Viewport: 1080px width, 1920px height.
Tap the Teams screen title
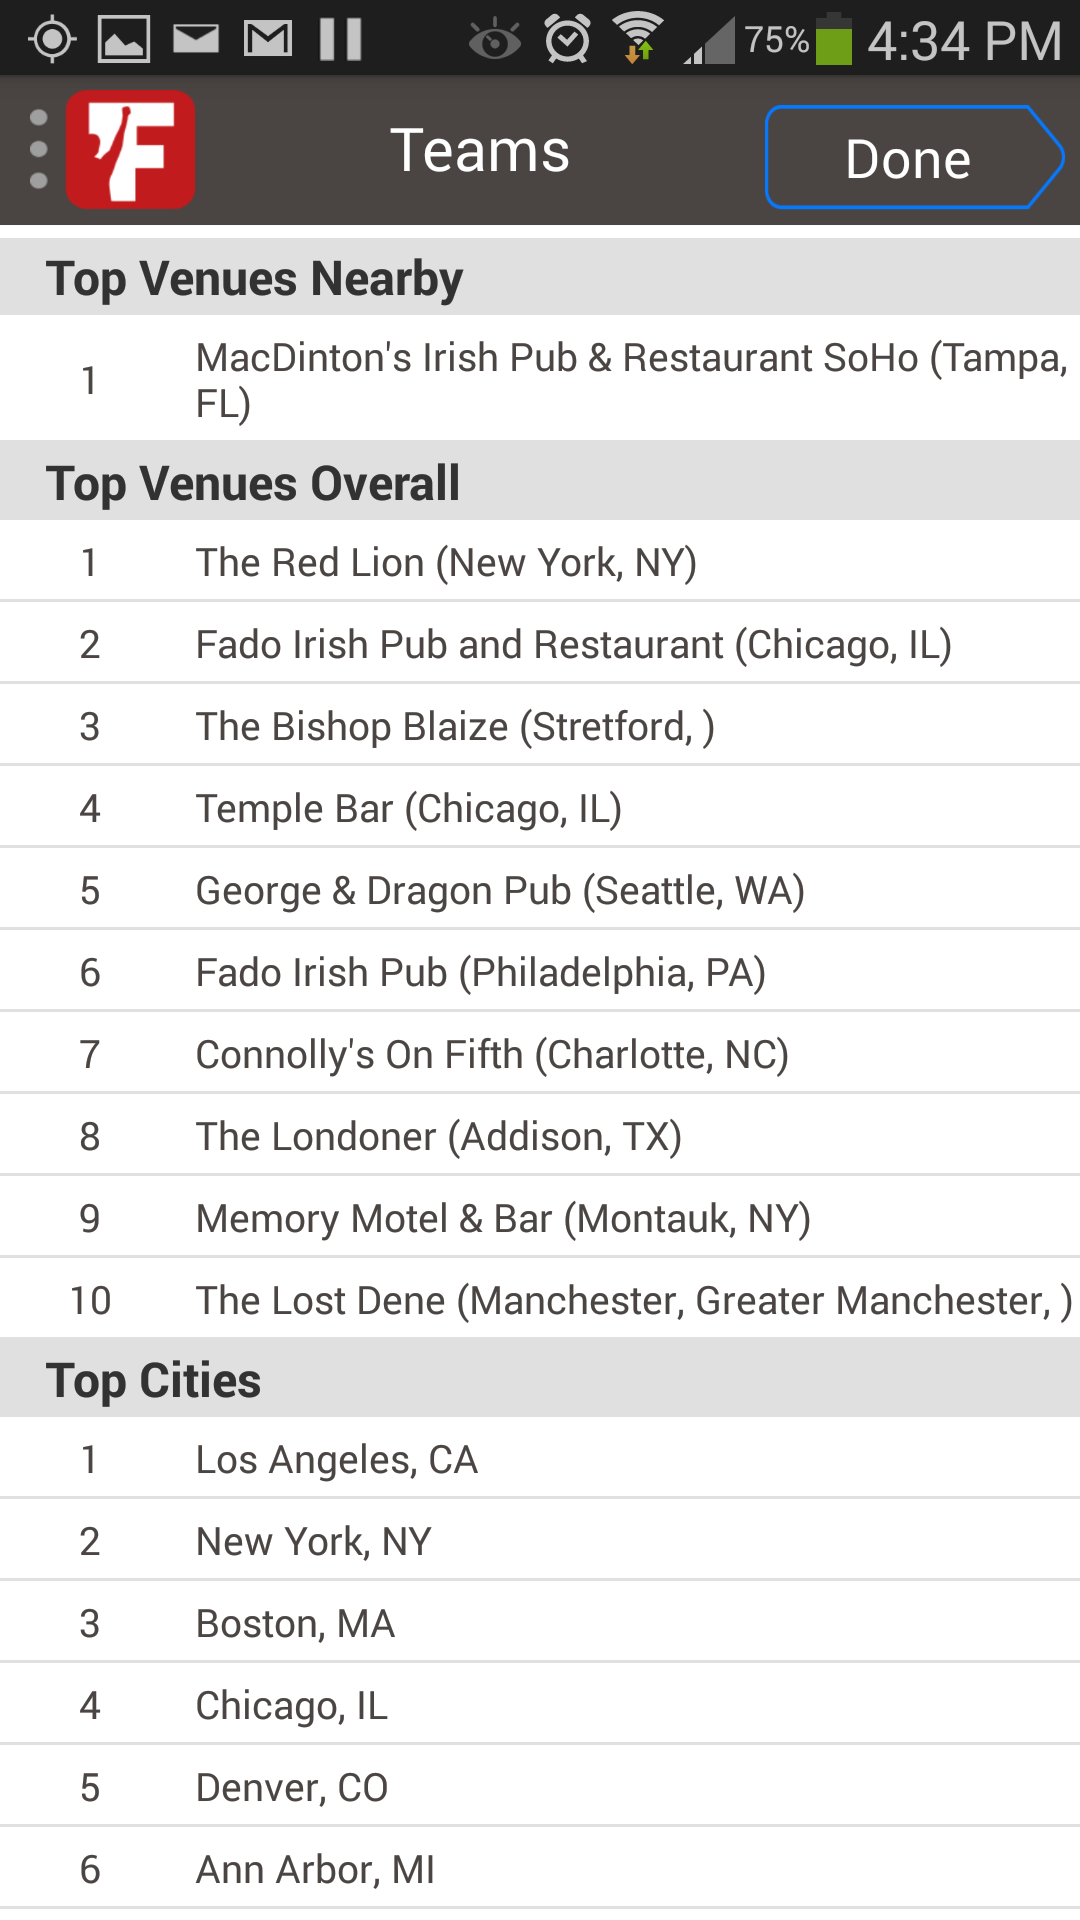click(480, 151)
